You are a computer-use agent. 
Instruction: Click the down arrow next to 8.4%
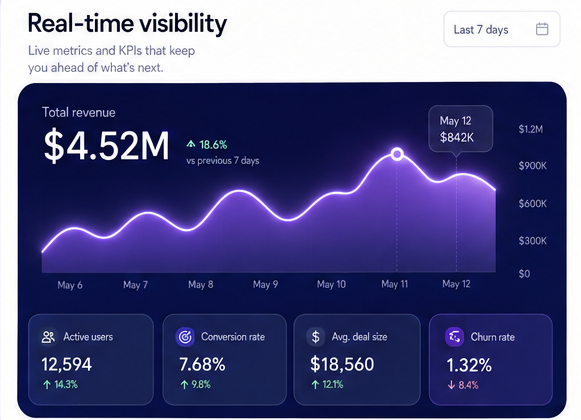[x=451, y=385]
